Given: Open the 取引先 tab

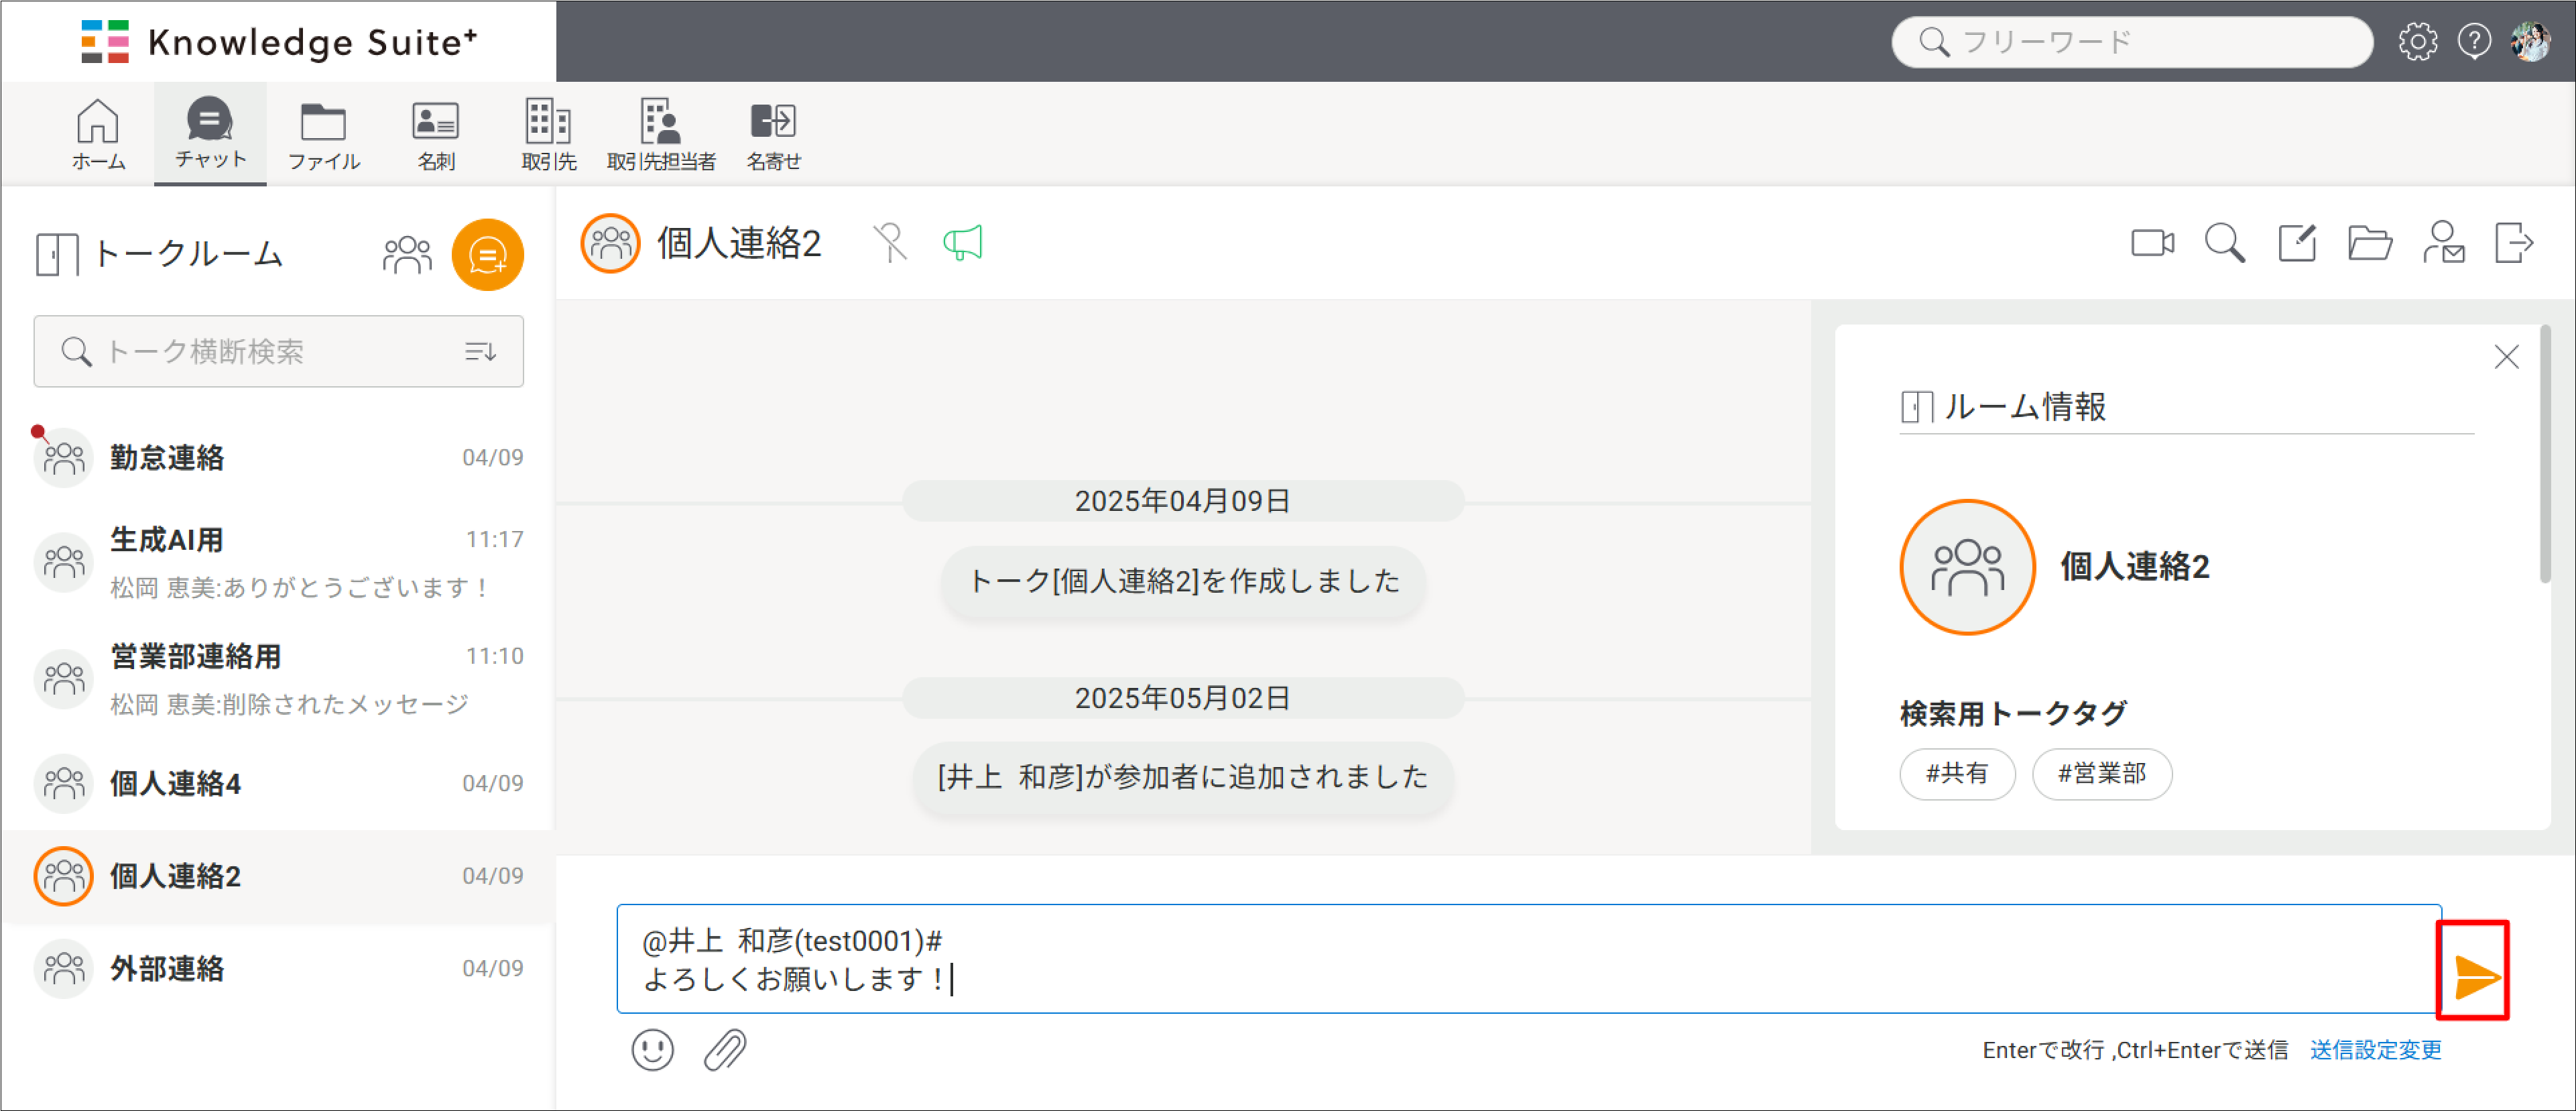Looking at the screenshot, I should click(x=548, y=134).
